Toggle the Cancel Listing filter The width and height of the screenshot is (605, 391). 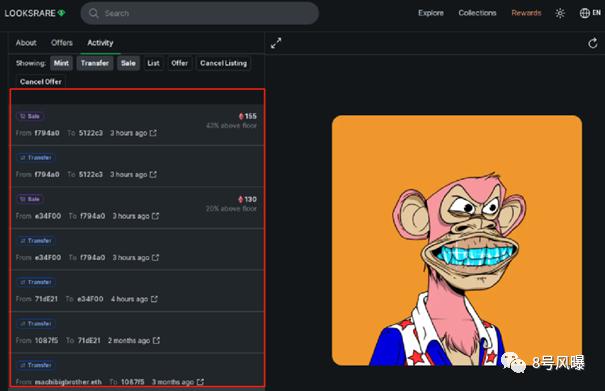click(223, 63)
